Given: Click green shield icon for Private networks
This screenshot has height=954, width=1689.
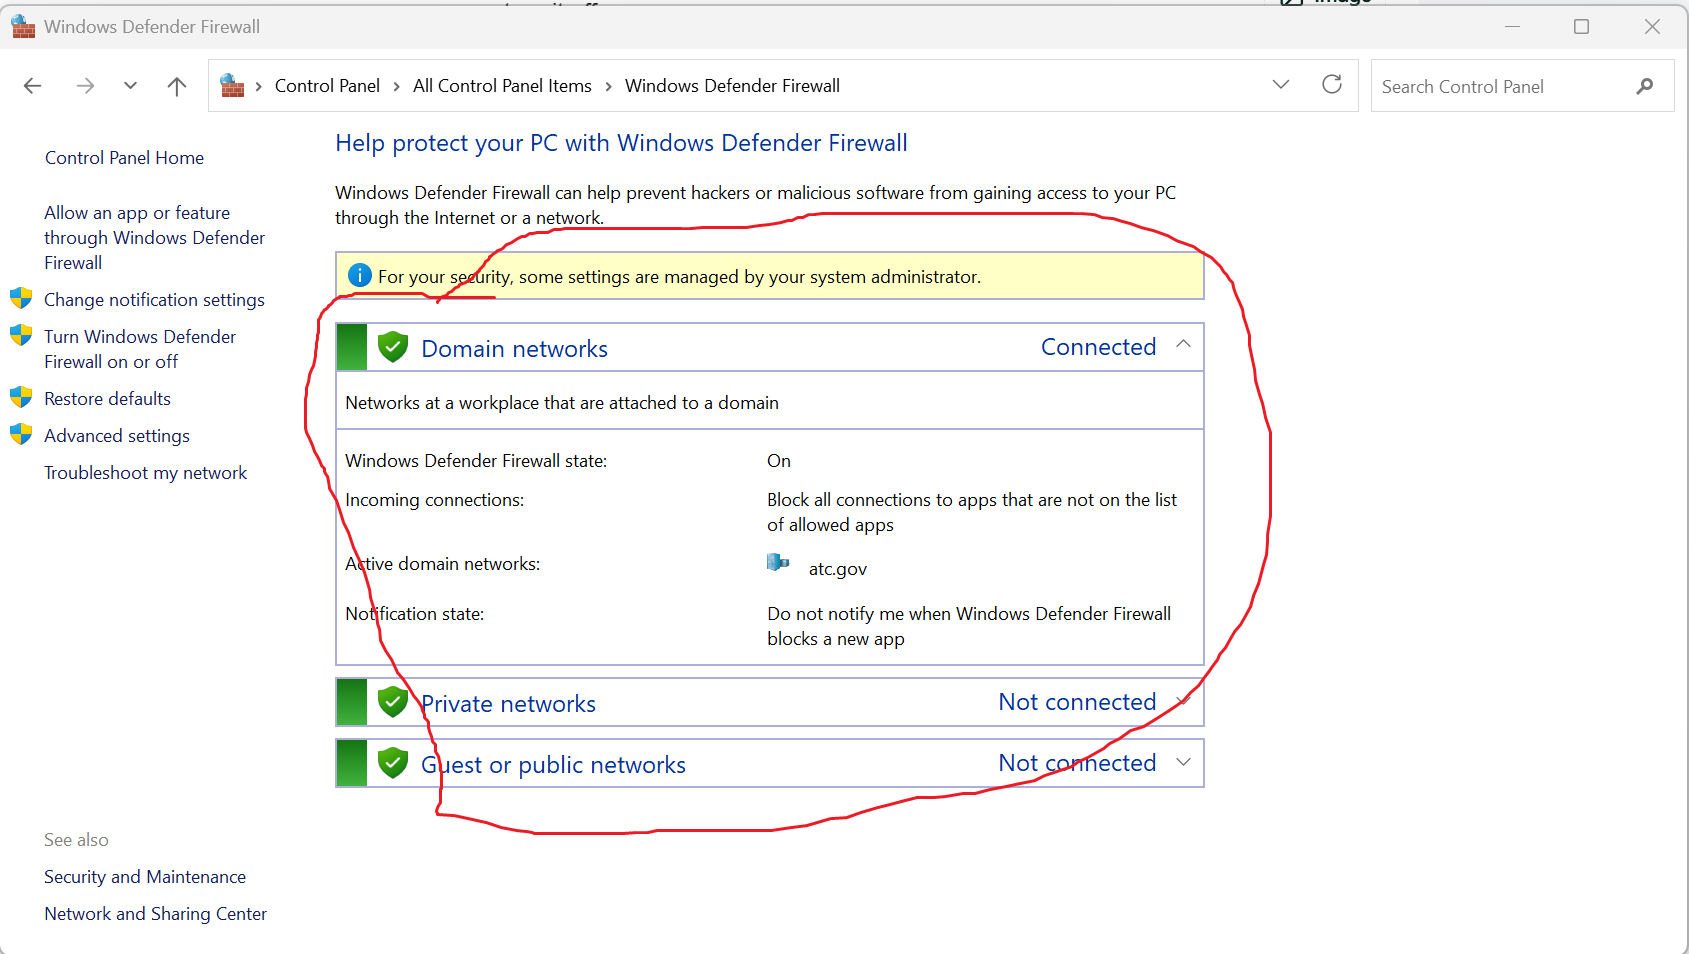Looking at the screenshot, I should pos(393,702).
